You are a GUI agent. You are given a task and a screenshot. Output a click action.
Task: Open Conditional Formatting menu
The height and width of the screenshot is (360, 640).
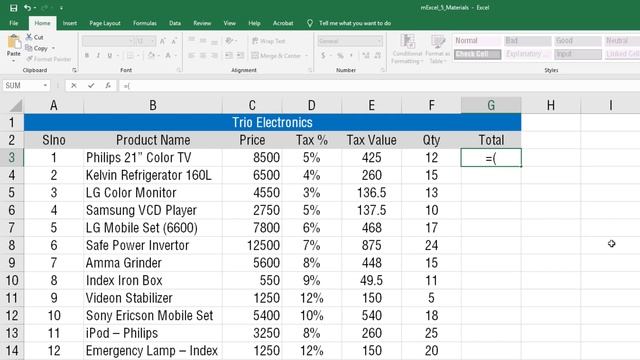(407, 49)
